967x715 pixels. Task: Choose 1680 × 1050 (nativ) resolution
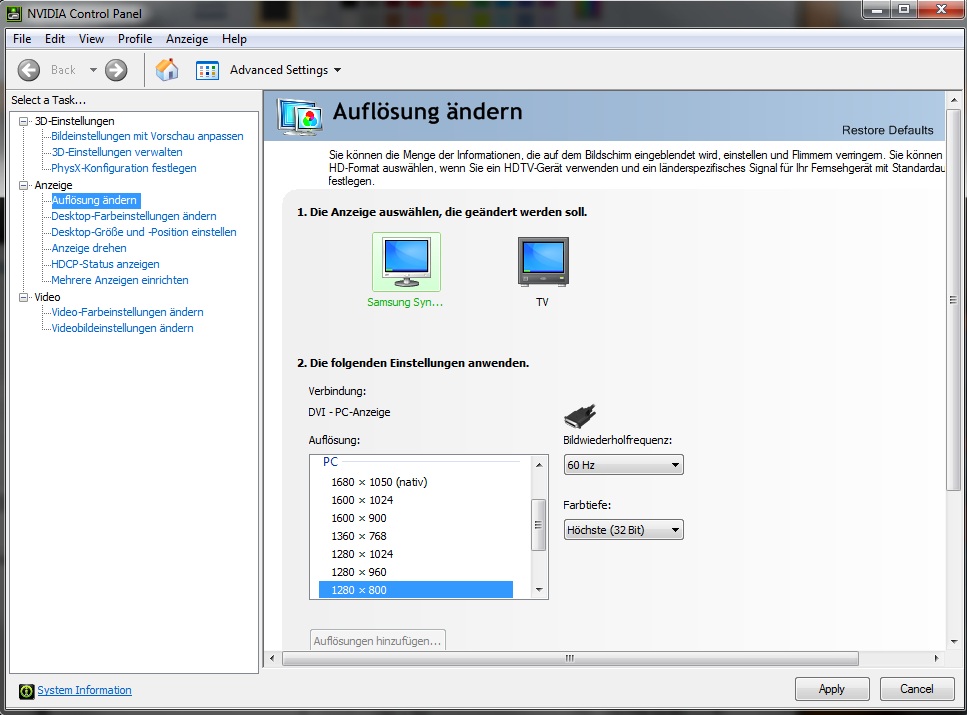pyautogui.click(x=379, y=482)
